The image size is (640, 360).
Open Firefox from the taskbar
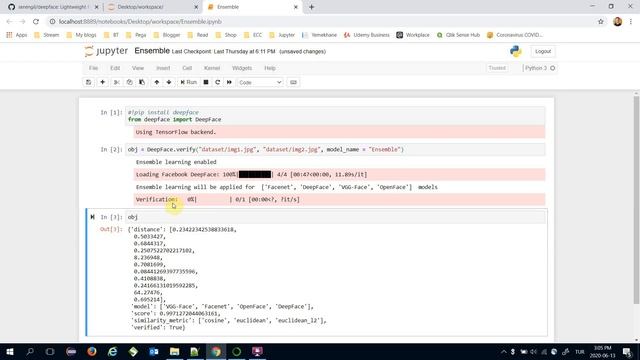tap(91, 351)
